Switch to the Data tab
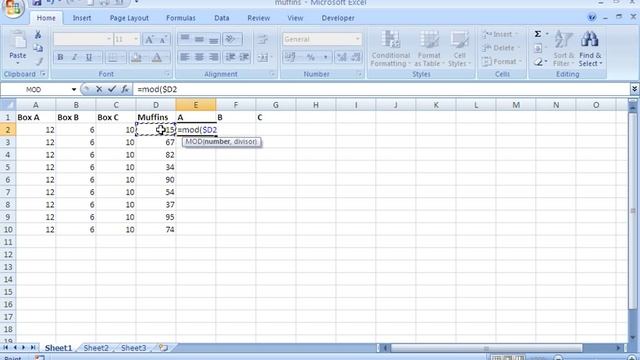This screenshot has width=640, height=360. [x=222, y=18]
